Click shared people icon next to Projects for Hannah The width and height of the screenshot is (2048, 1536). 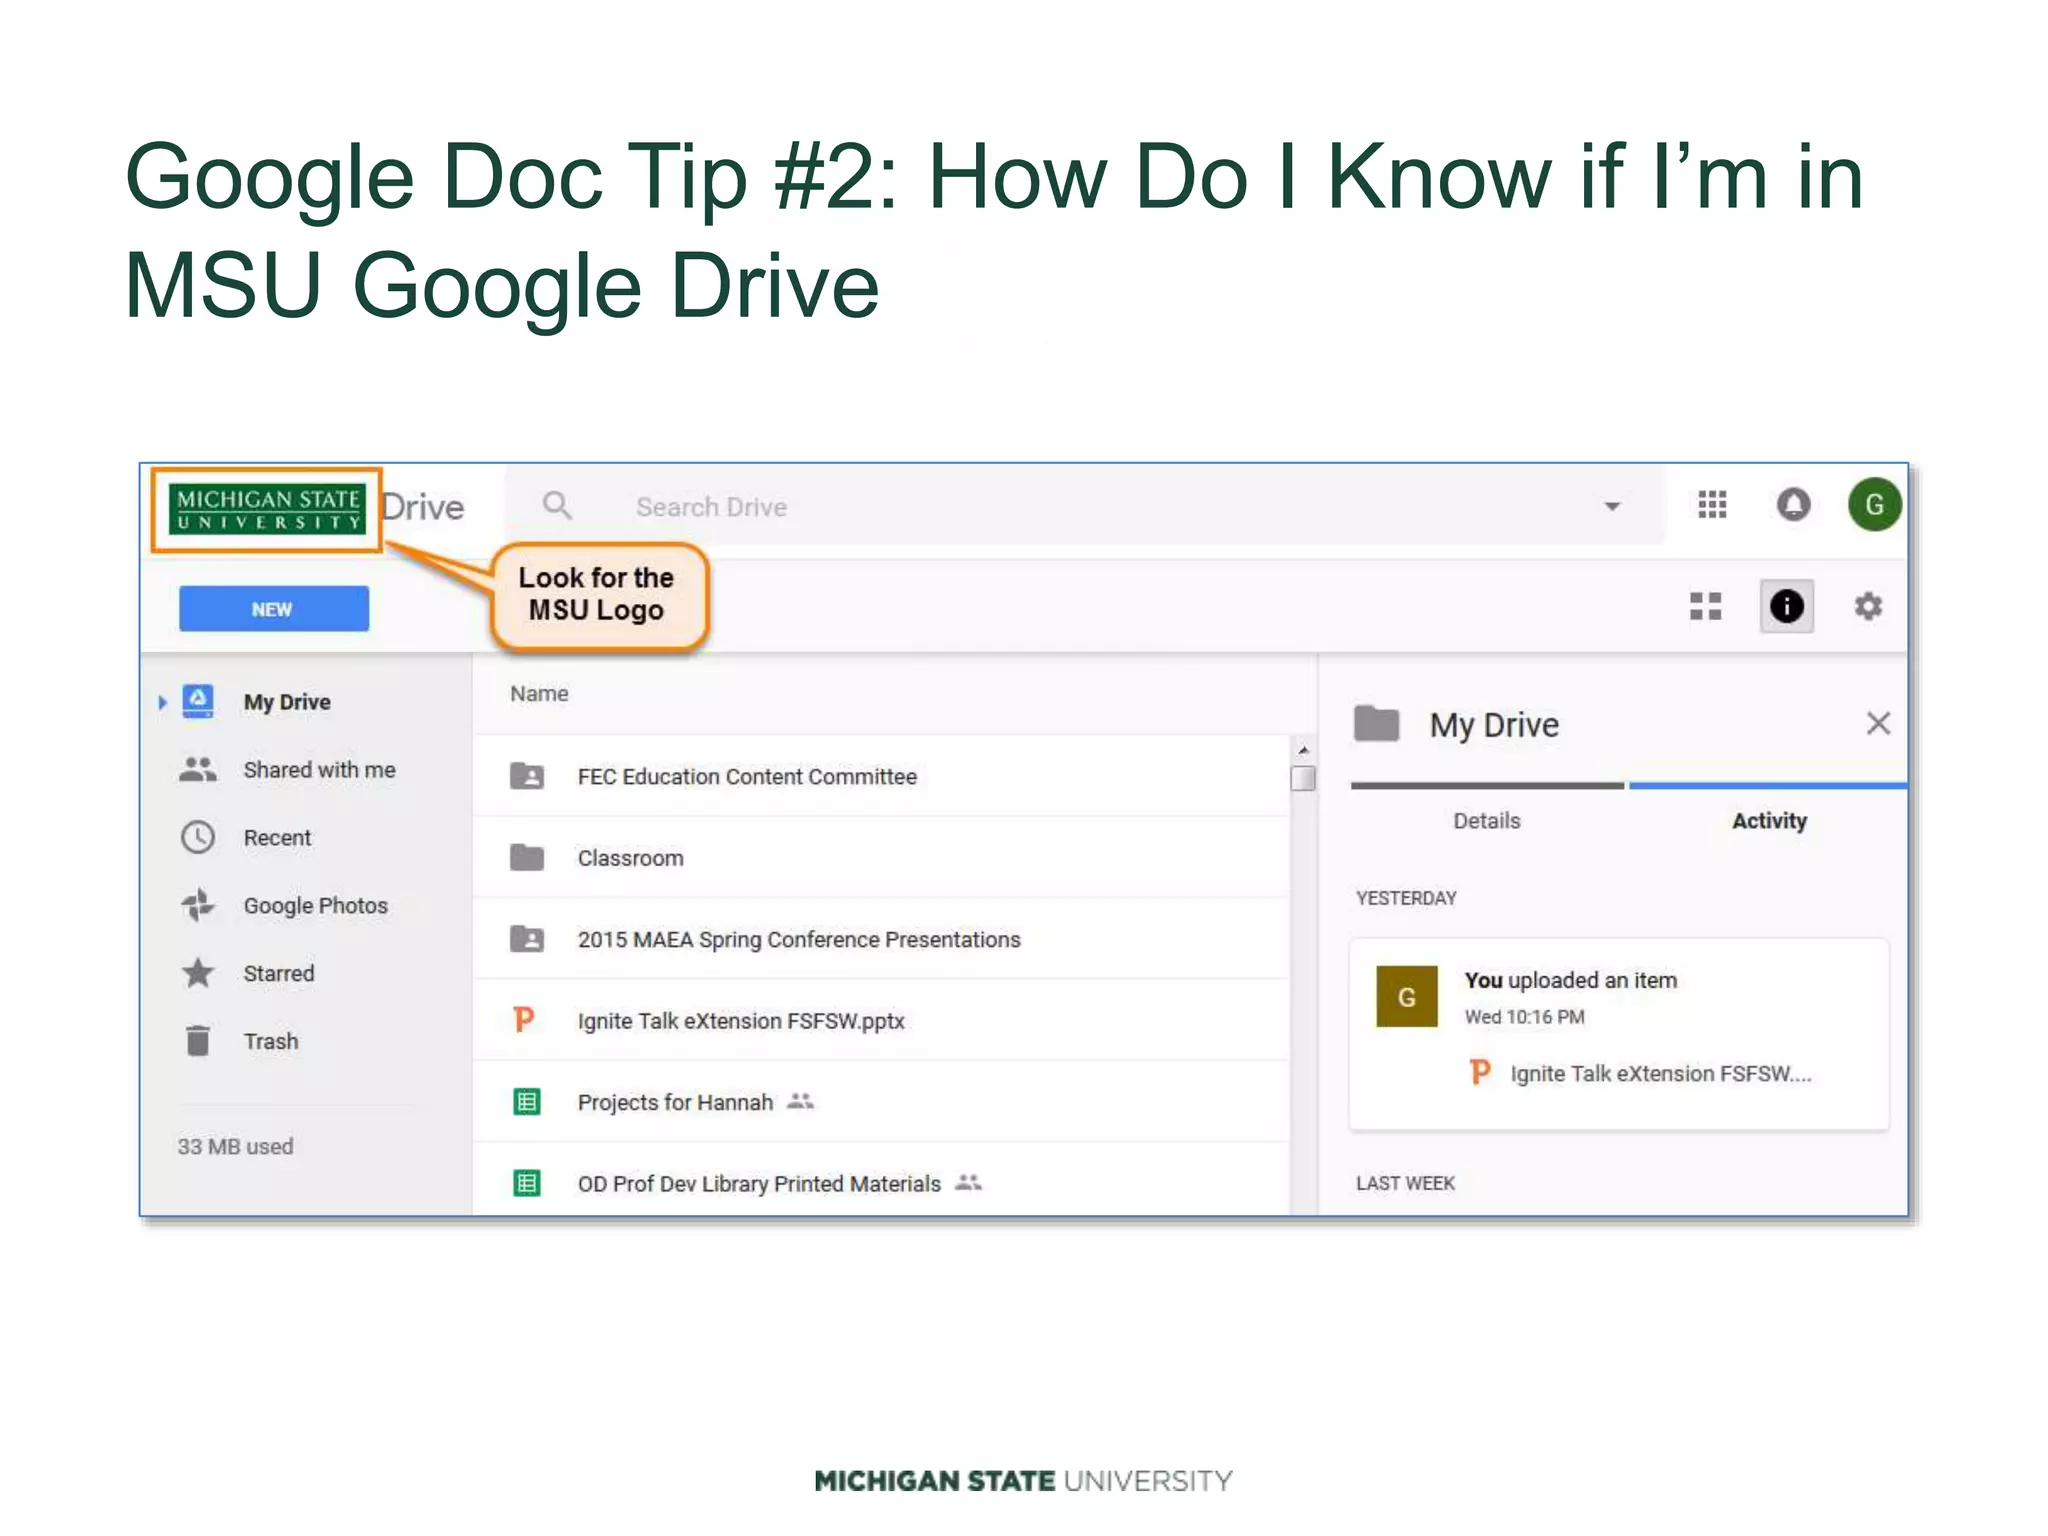point(800,1101)
